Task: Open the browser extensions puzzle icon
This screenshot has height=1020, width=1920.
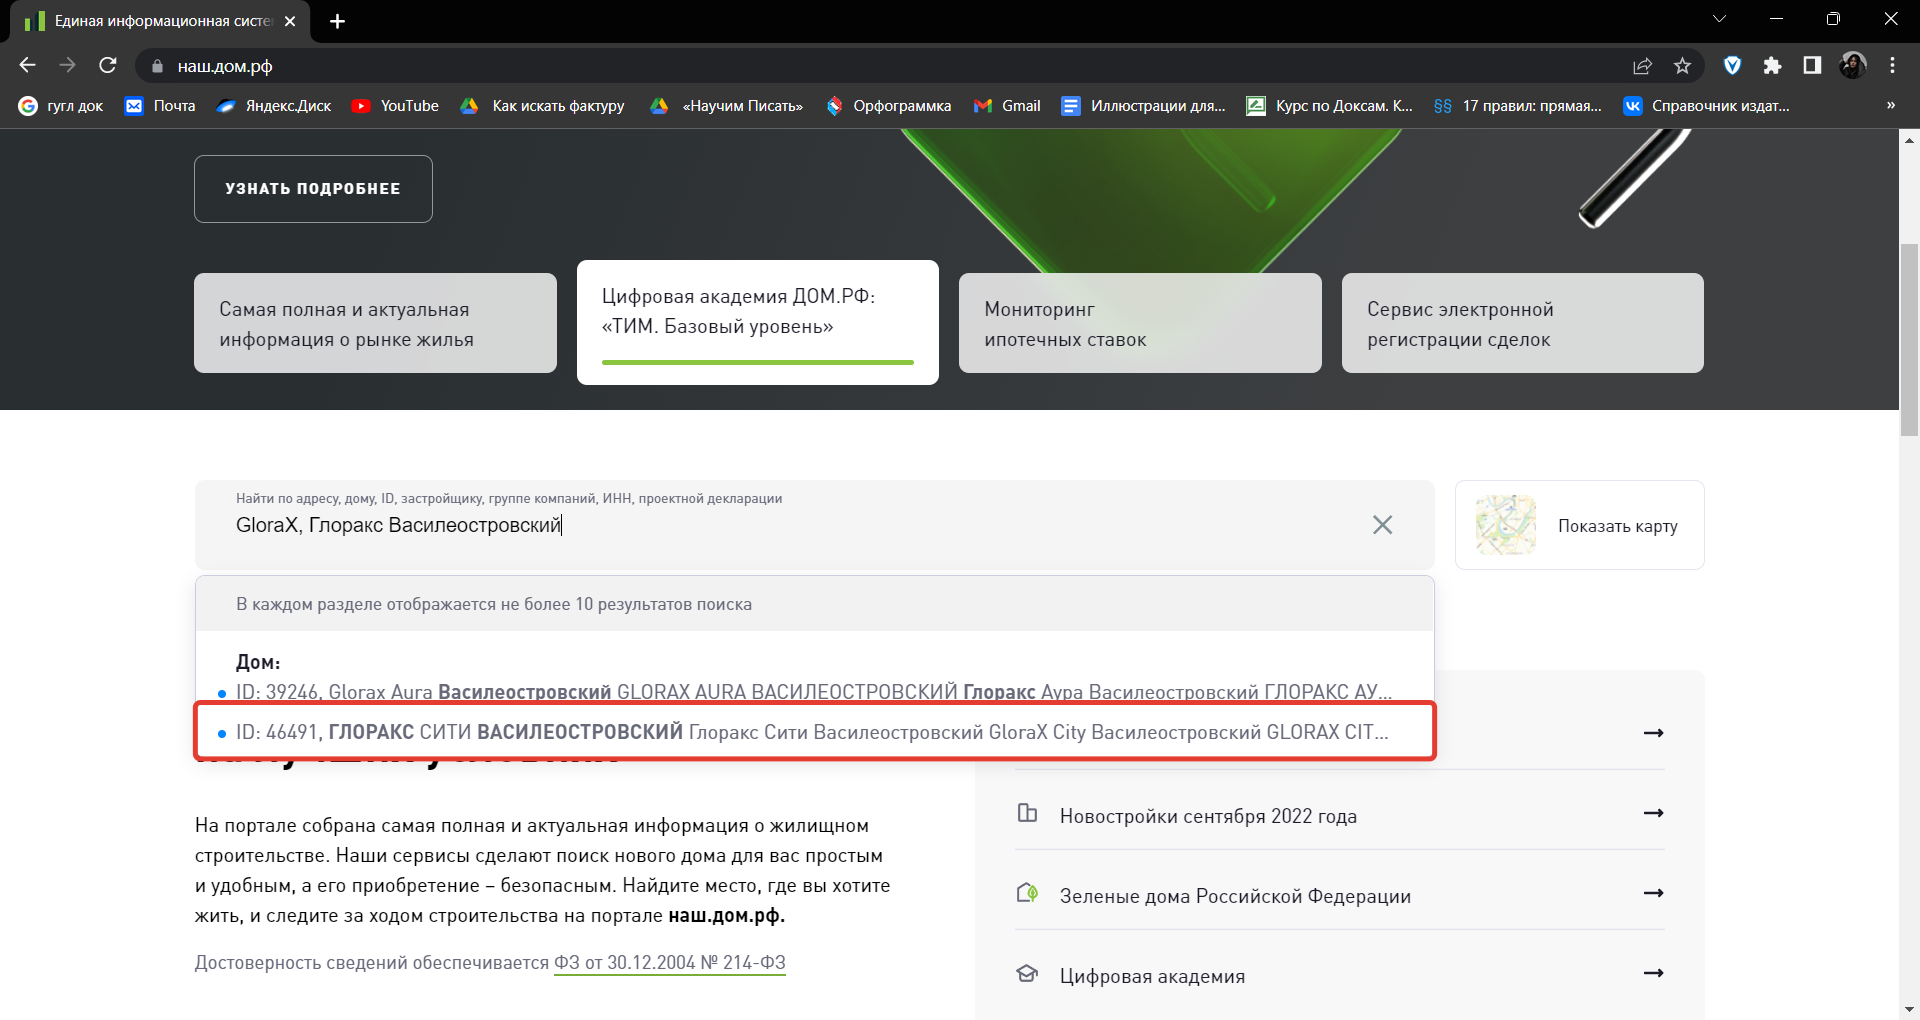Action: [x=1772, y=66]
